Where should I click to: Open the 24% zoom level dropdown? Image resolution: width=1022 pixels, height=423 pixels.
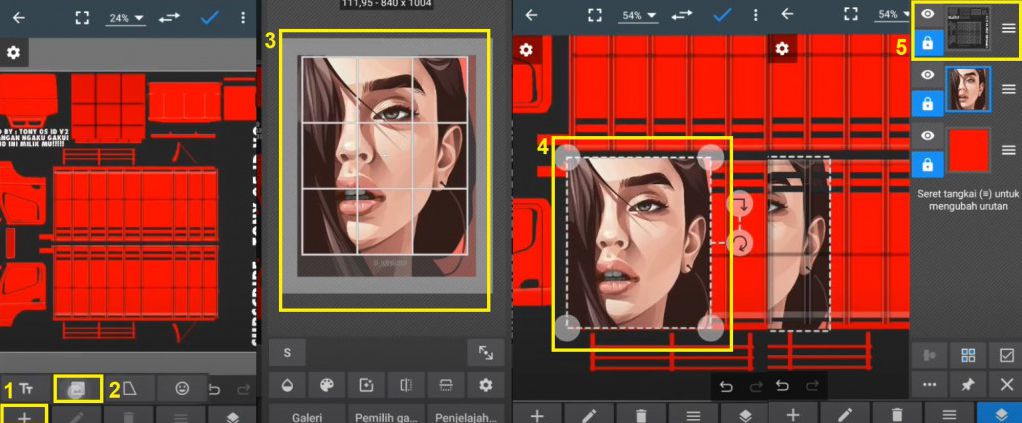[126, 18]
